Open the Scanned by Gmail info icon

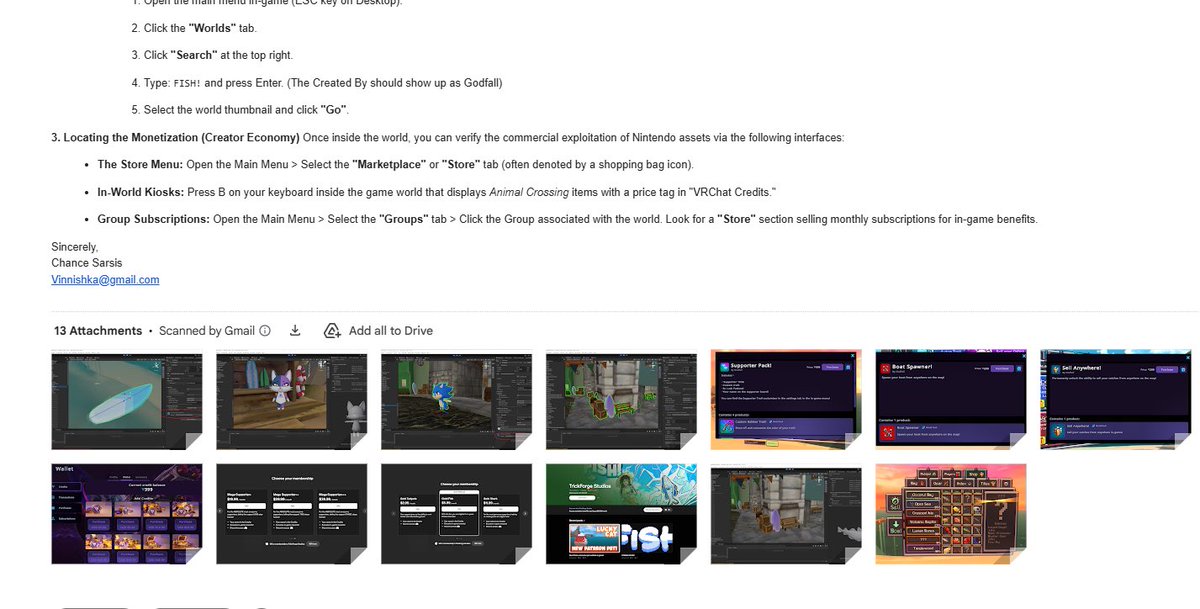click(x=265, y=331)
